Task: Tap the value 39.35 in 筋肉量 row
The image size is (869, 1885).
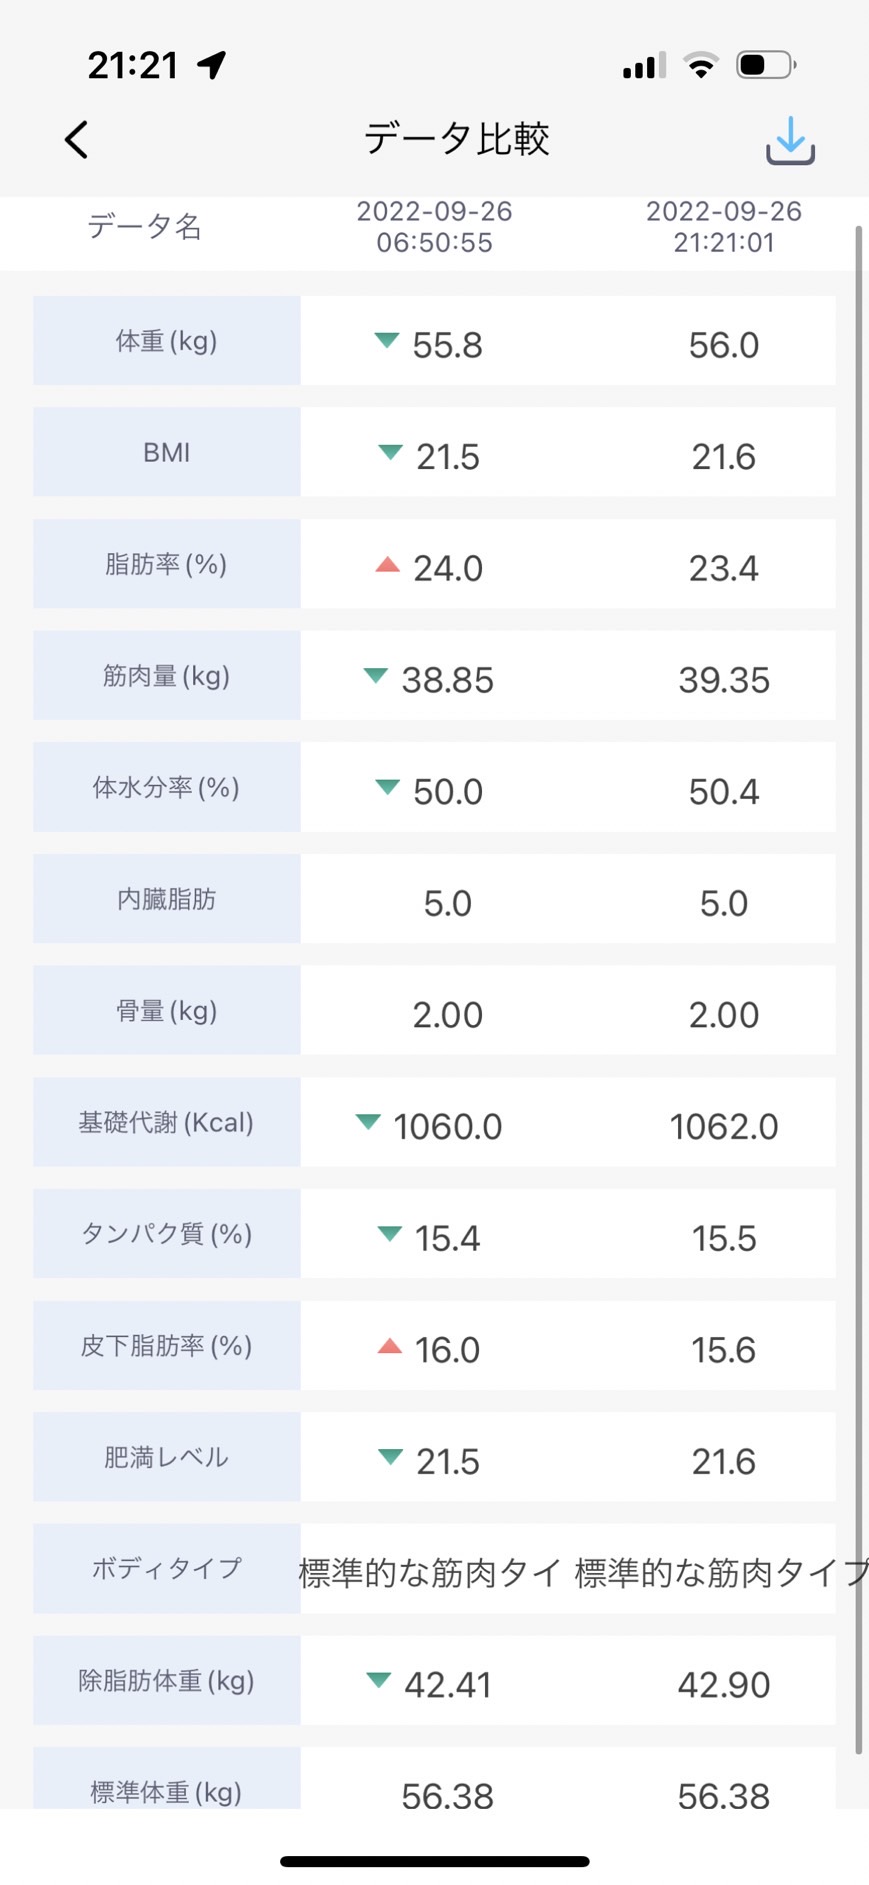Action: pos(724,680)
